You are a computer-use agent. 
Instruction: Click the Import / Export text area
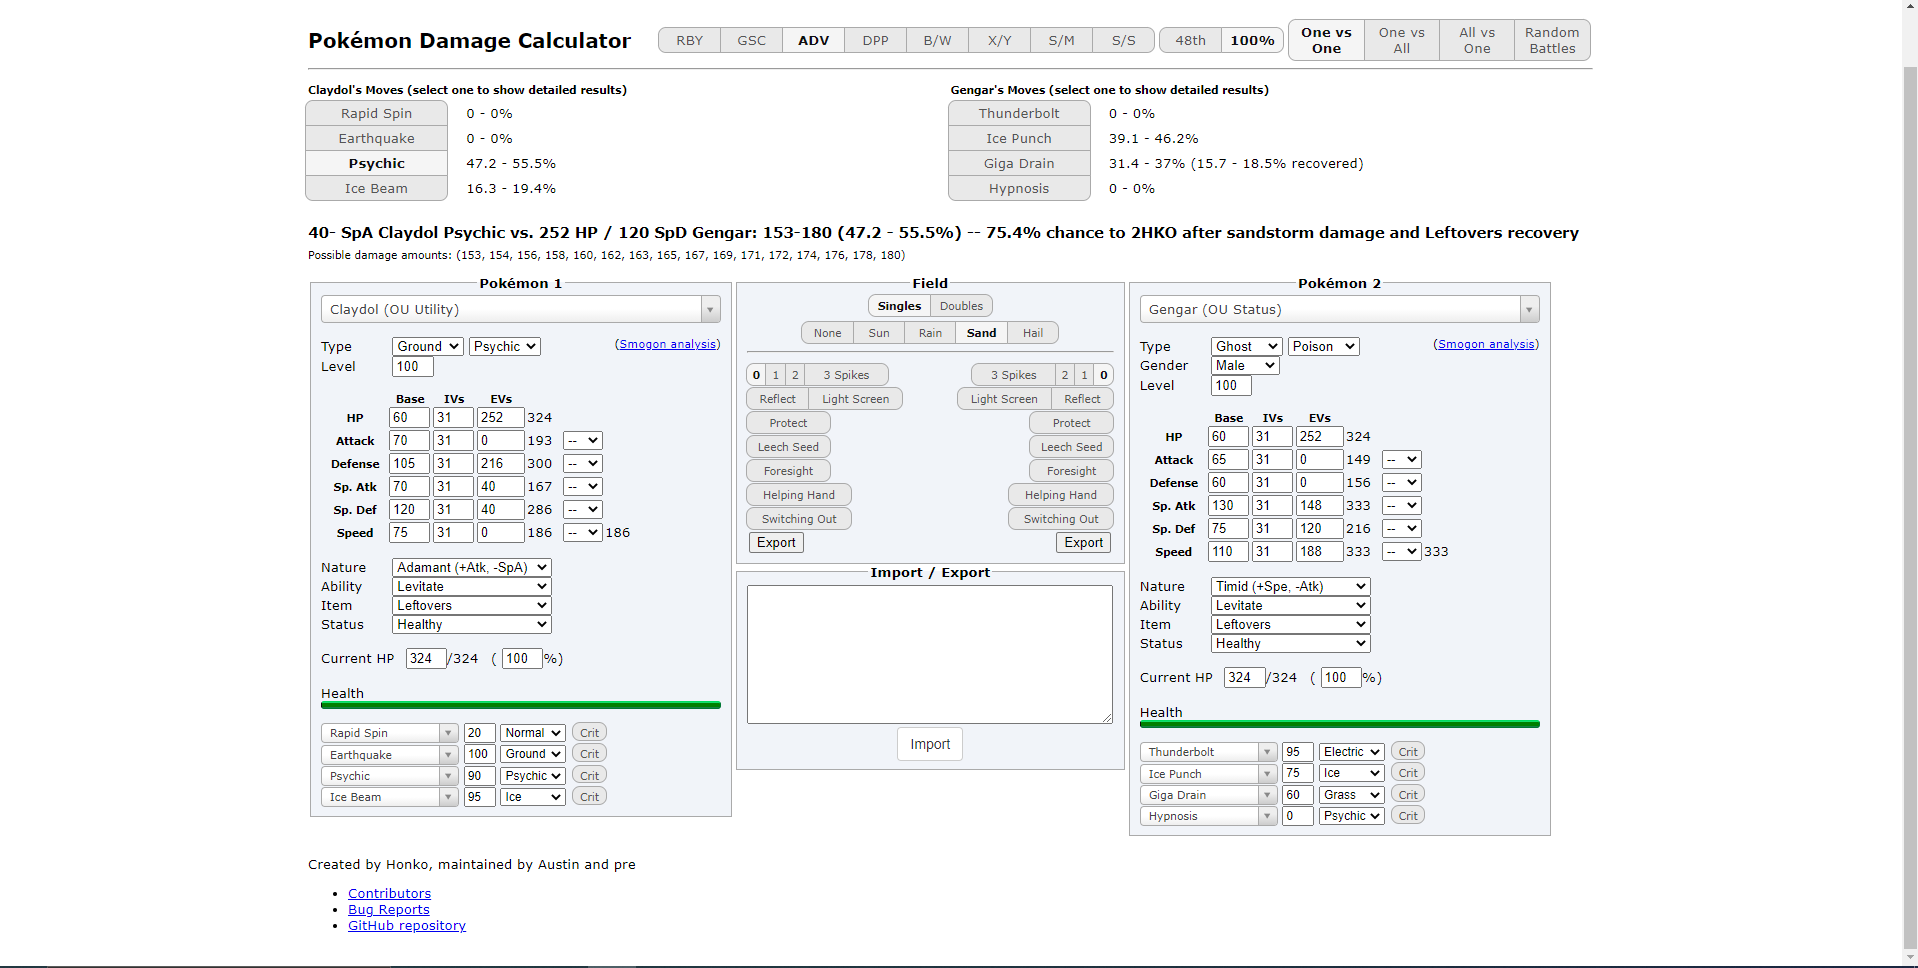pos(929,654)
